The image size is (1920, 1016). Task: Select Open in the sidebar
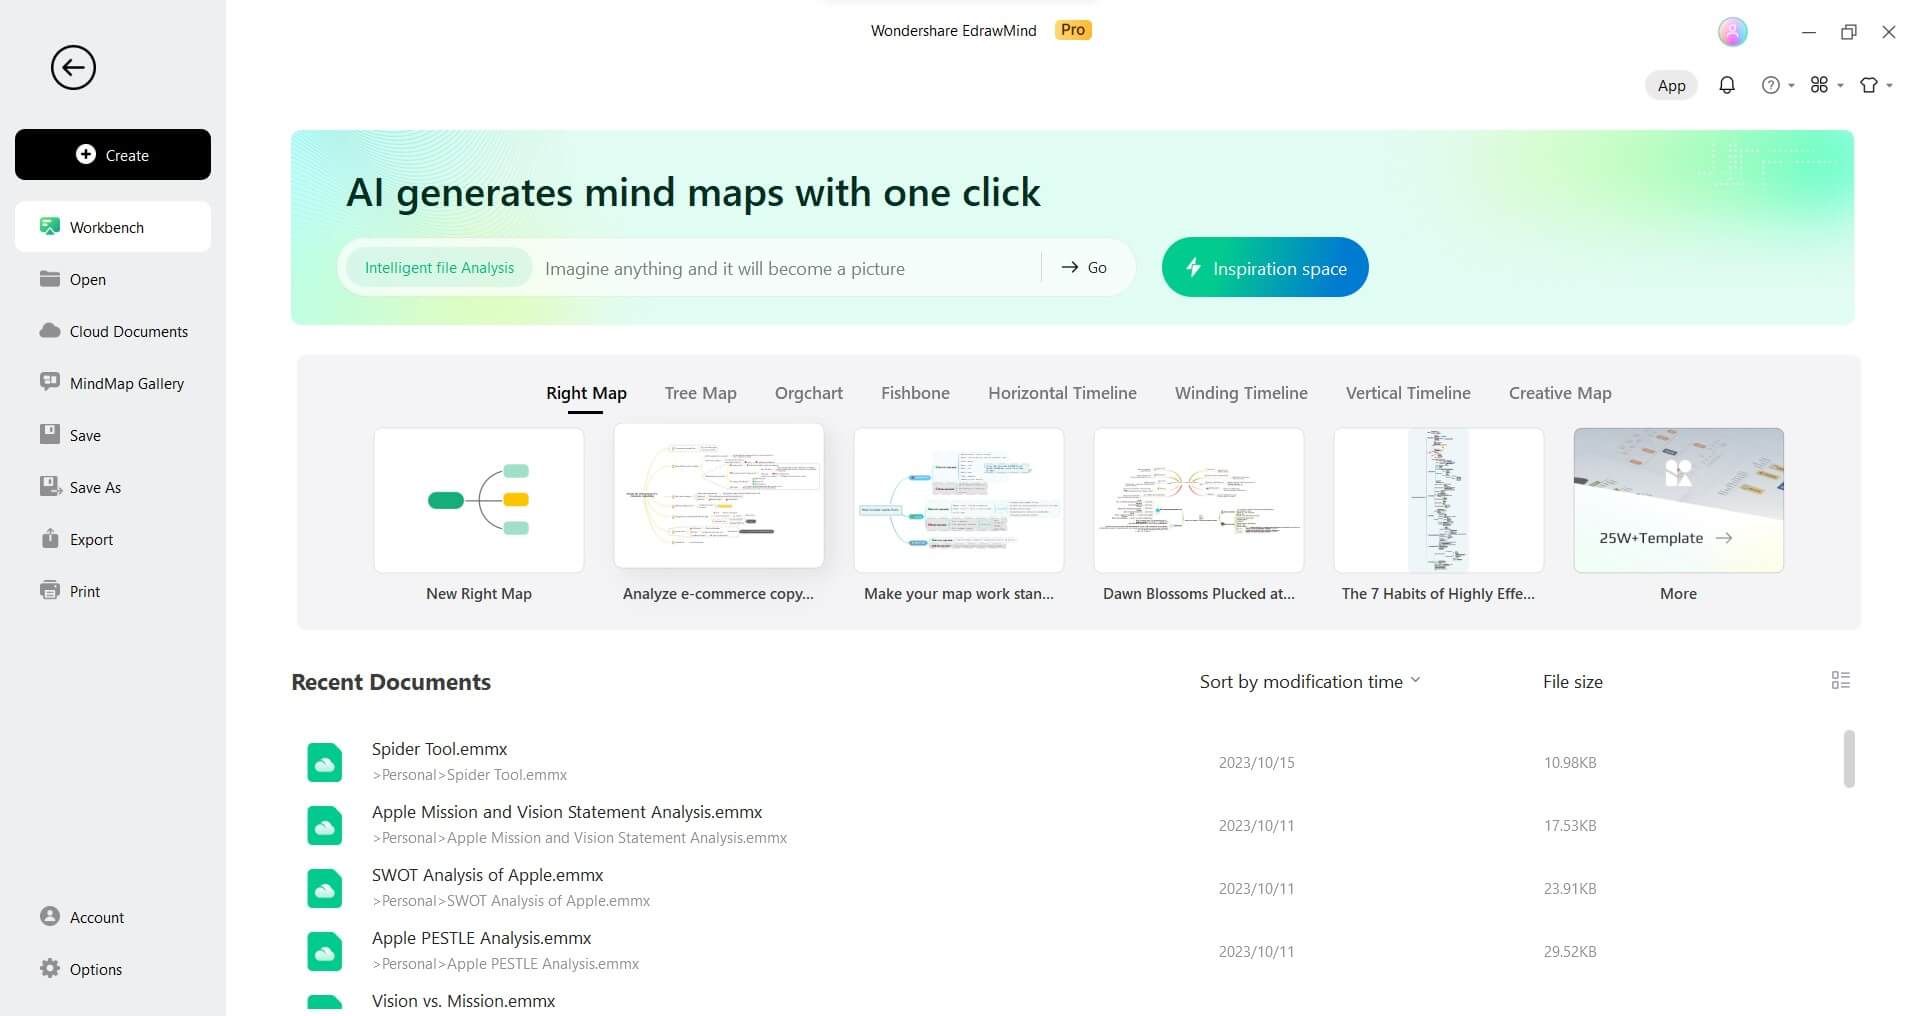113,279
